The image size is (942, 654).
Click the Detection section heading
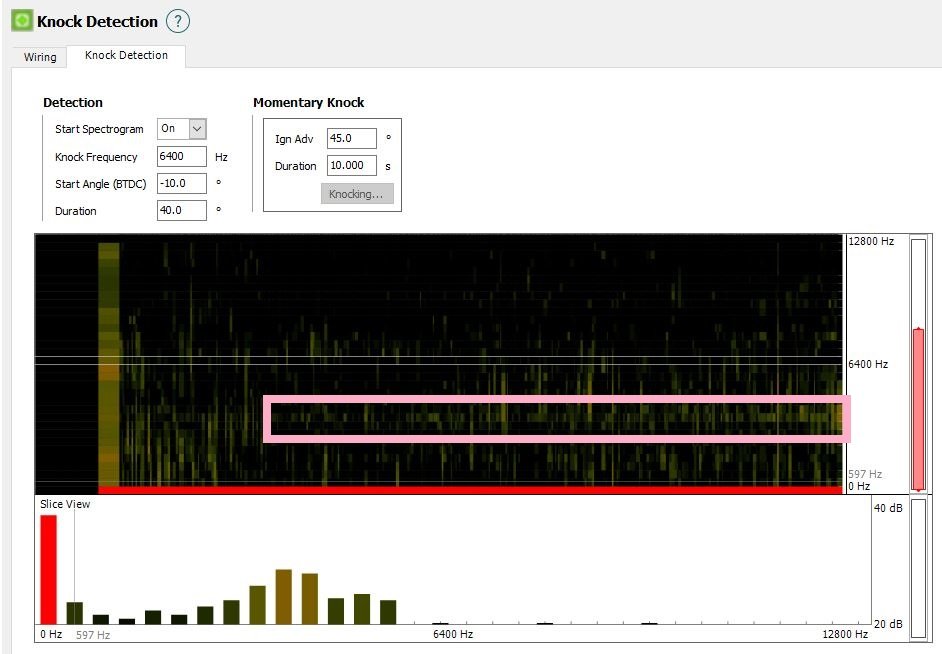[73, 103]
